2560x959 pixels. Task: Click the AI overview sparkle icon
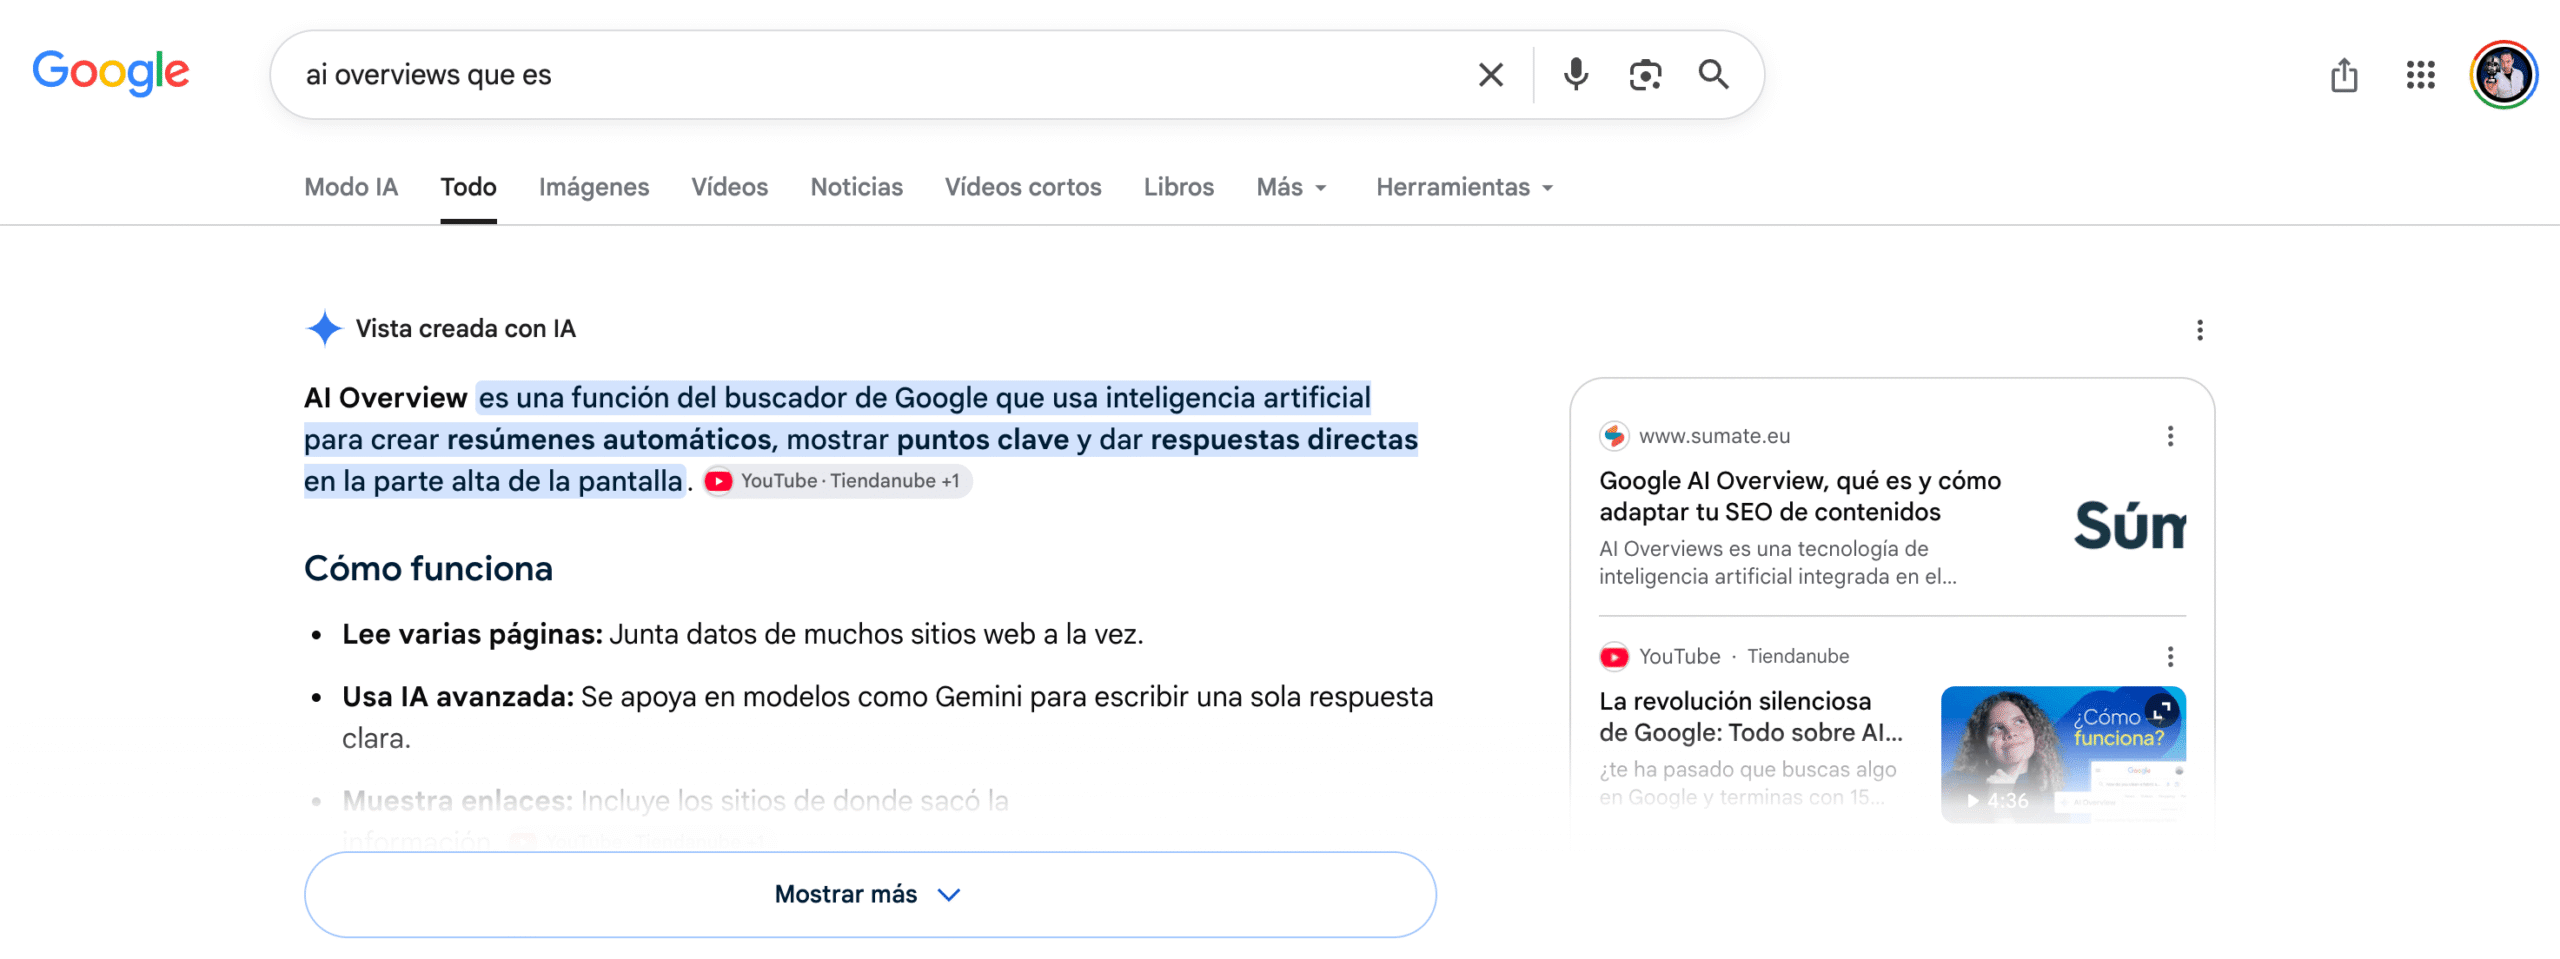(x=324, y=329)
